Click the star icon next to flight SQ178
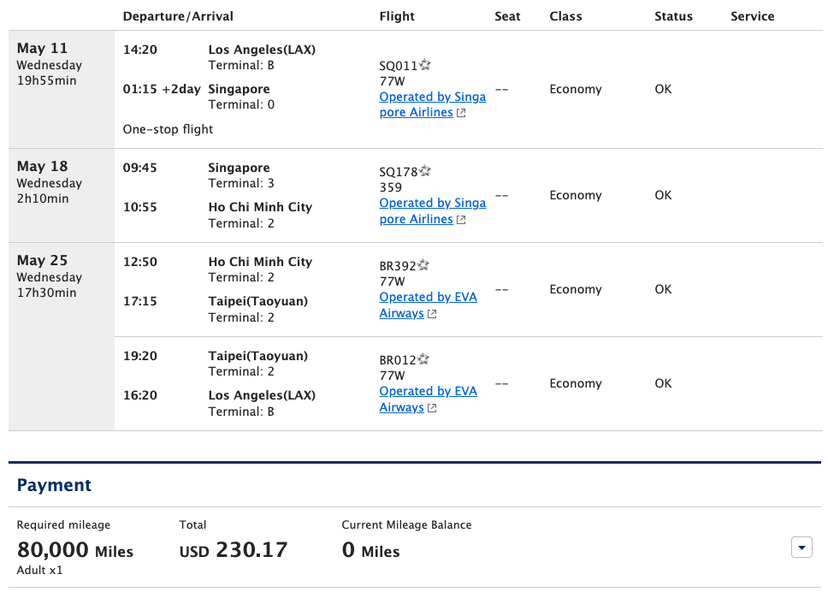Image resolution: width=828 pixels, height=598 pixels. pyautogui.click(x=425, y=172)
